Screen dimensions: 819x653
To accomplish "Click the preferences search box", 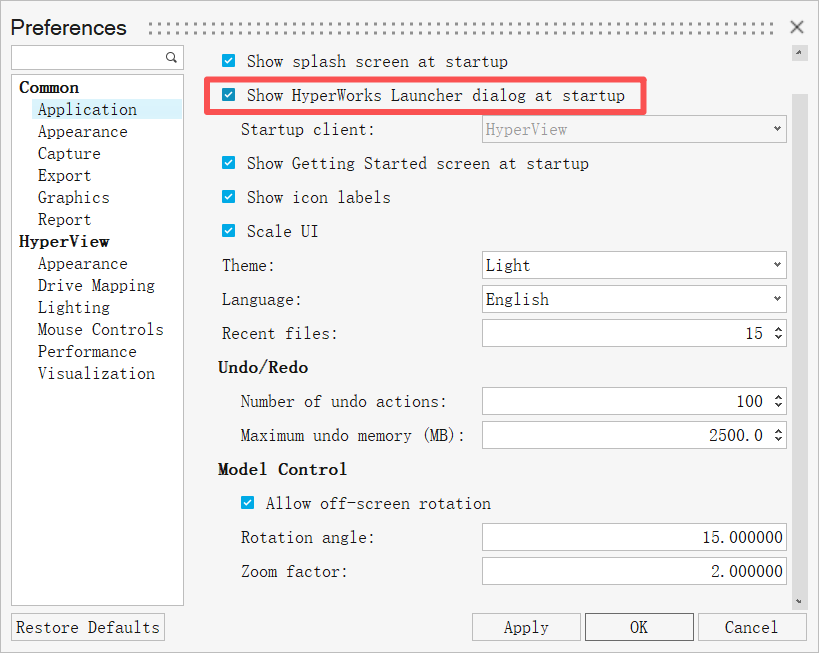I will 88,57.
